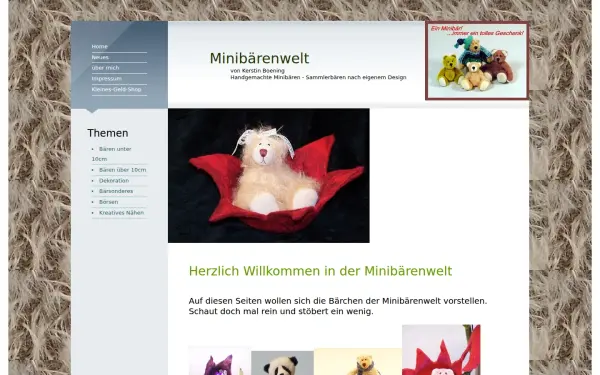The width and height of the screenshot is (600, 375).
Task: Open the über mich page
Action: [105, 68]
